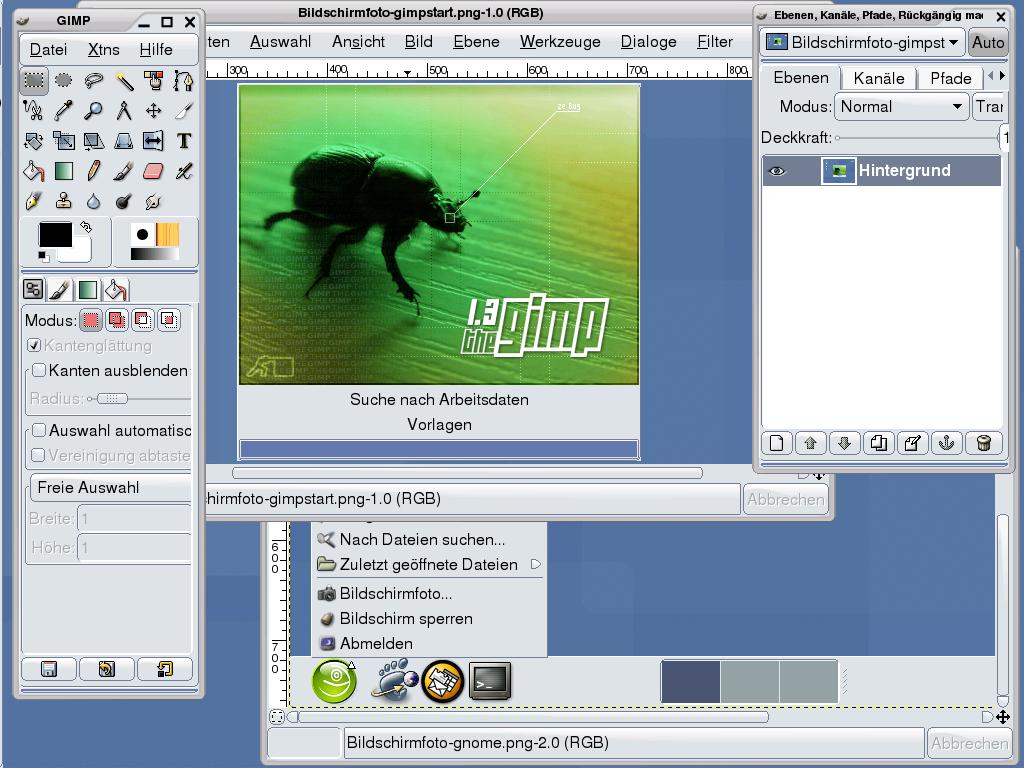
Task: Click the Breite input field
Action: [135, 519]
